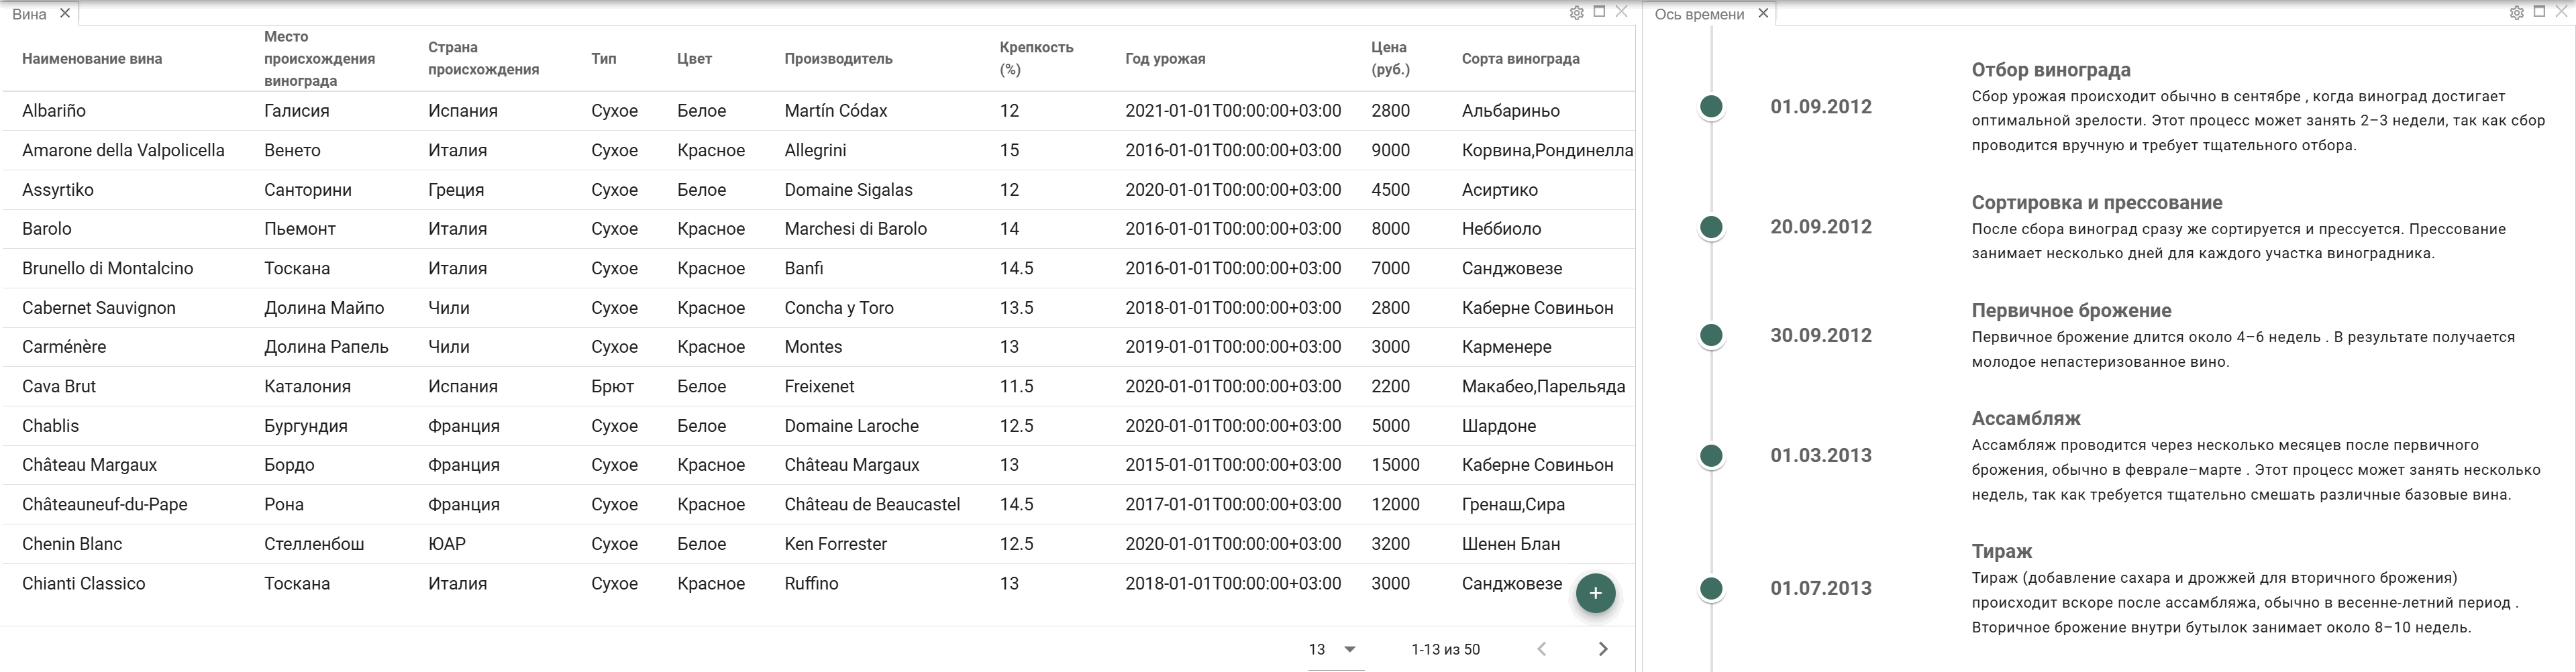Select timeline marker for 01.03.2013
The height and width of the screenshot is (672, 2576).
[1711, 456]
